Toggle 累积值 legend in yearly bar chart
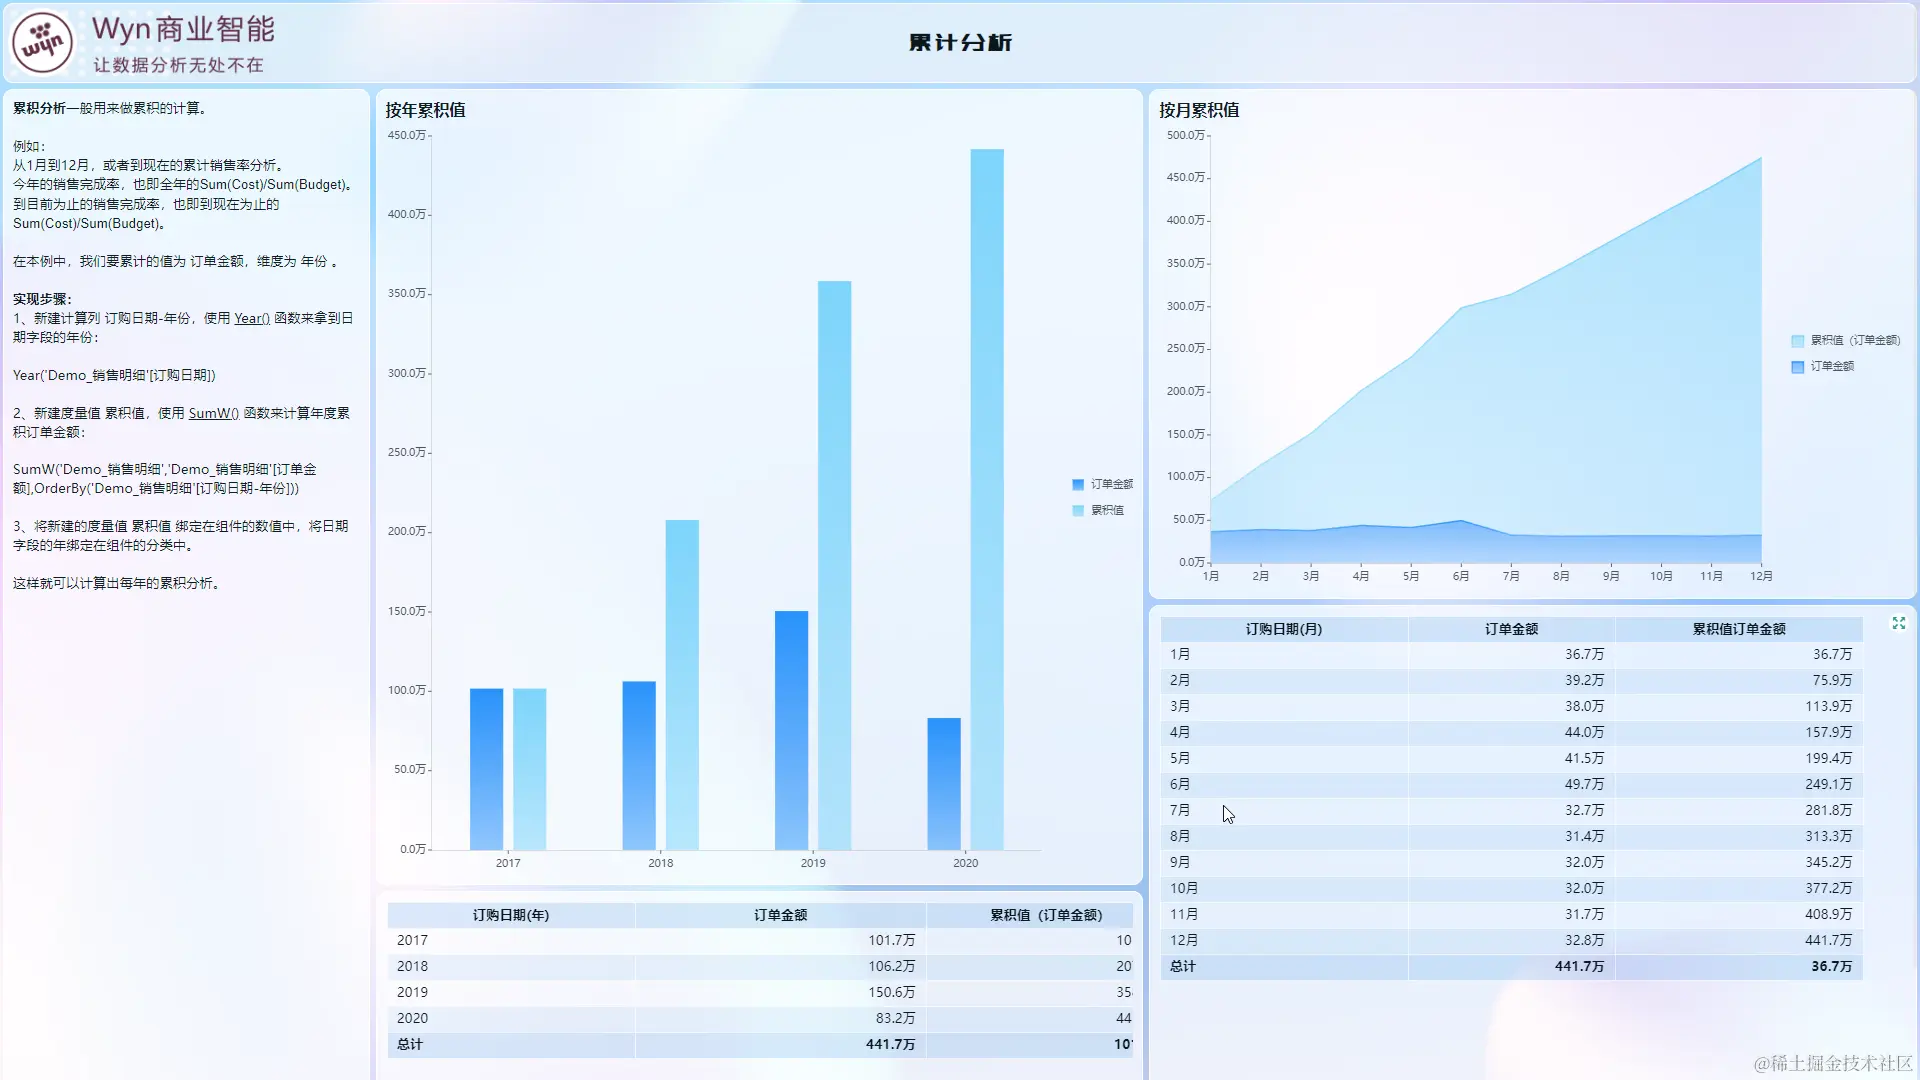Screen dimensions: 1920x1080 (x=1106, y=510)
